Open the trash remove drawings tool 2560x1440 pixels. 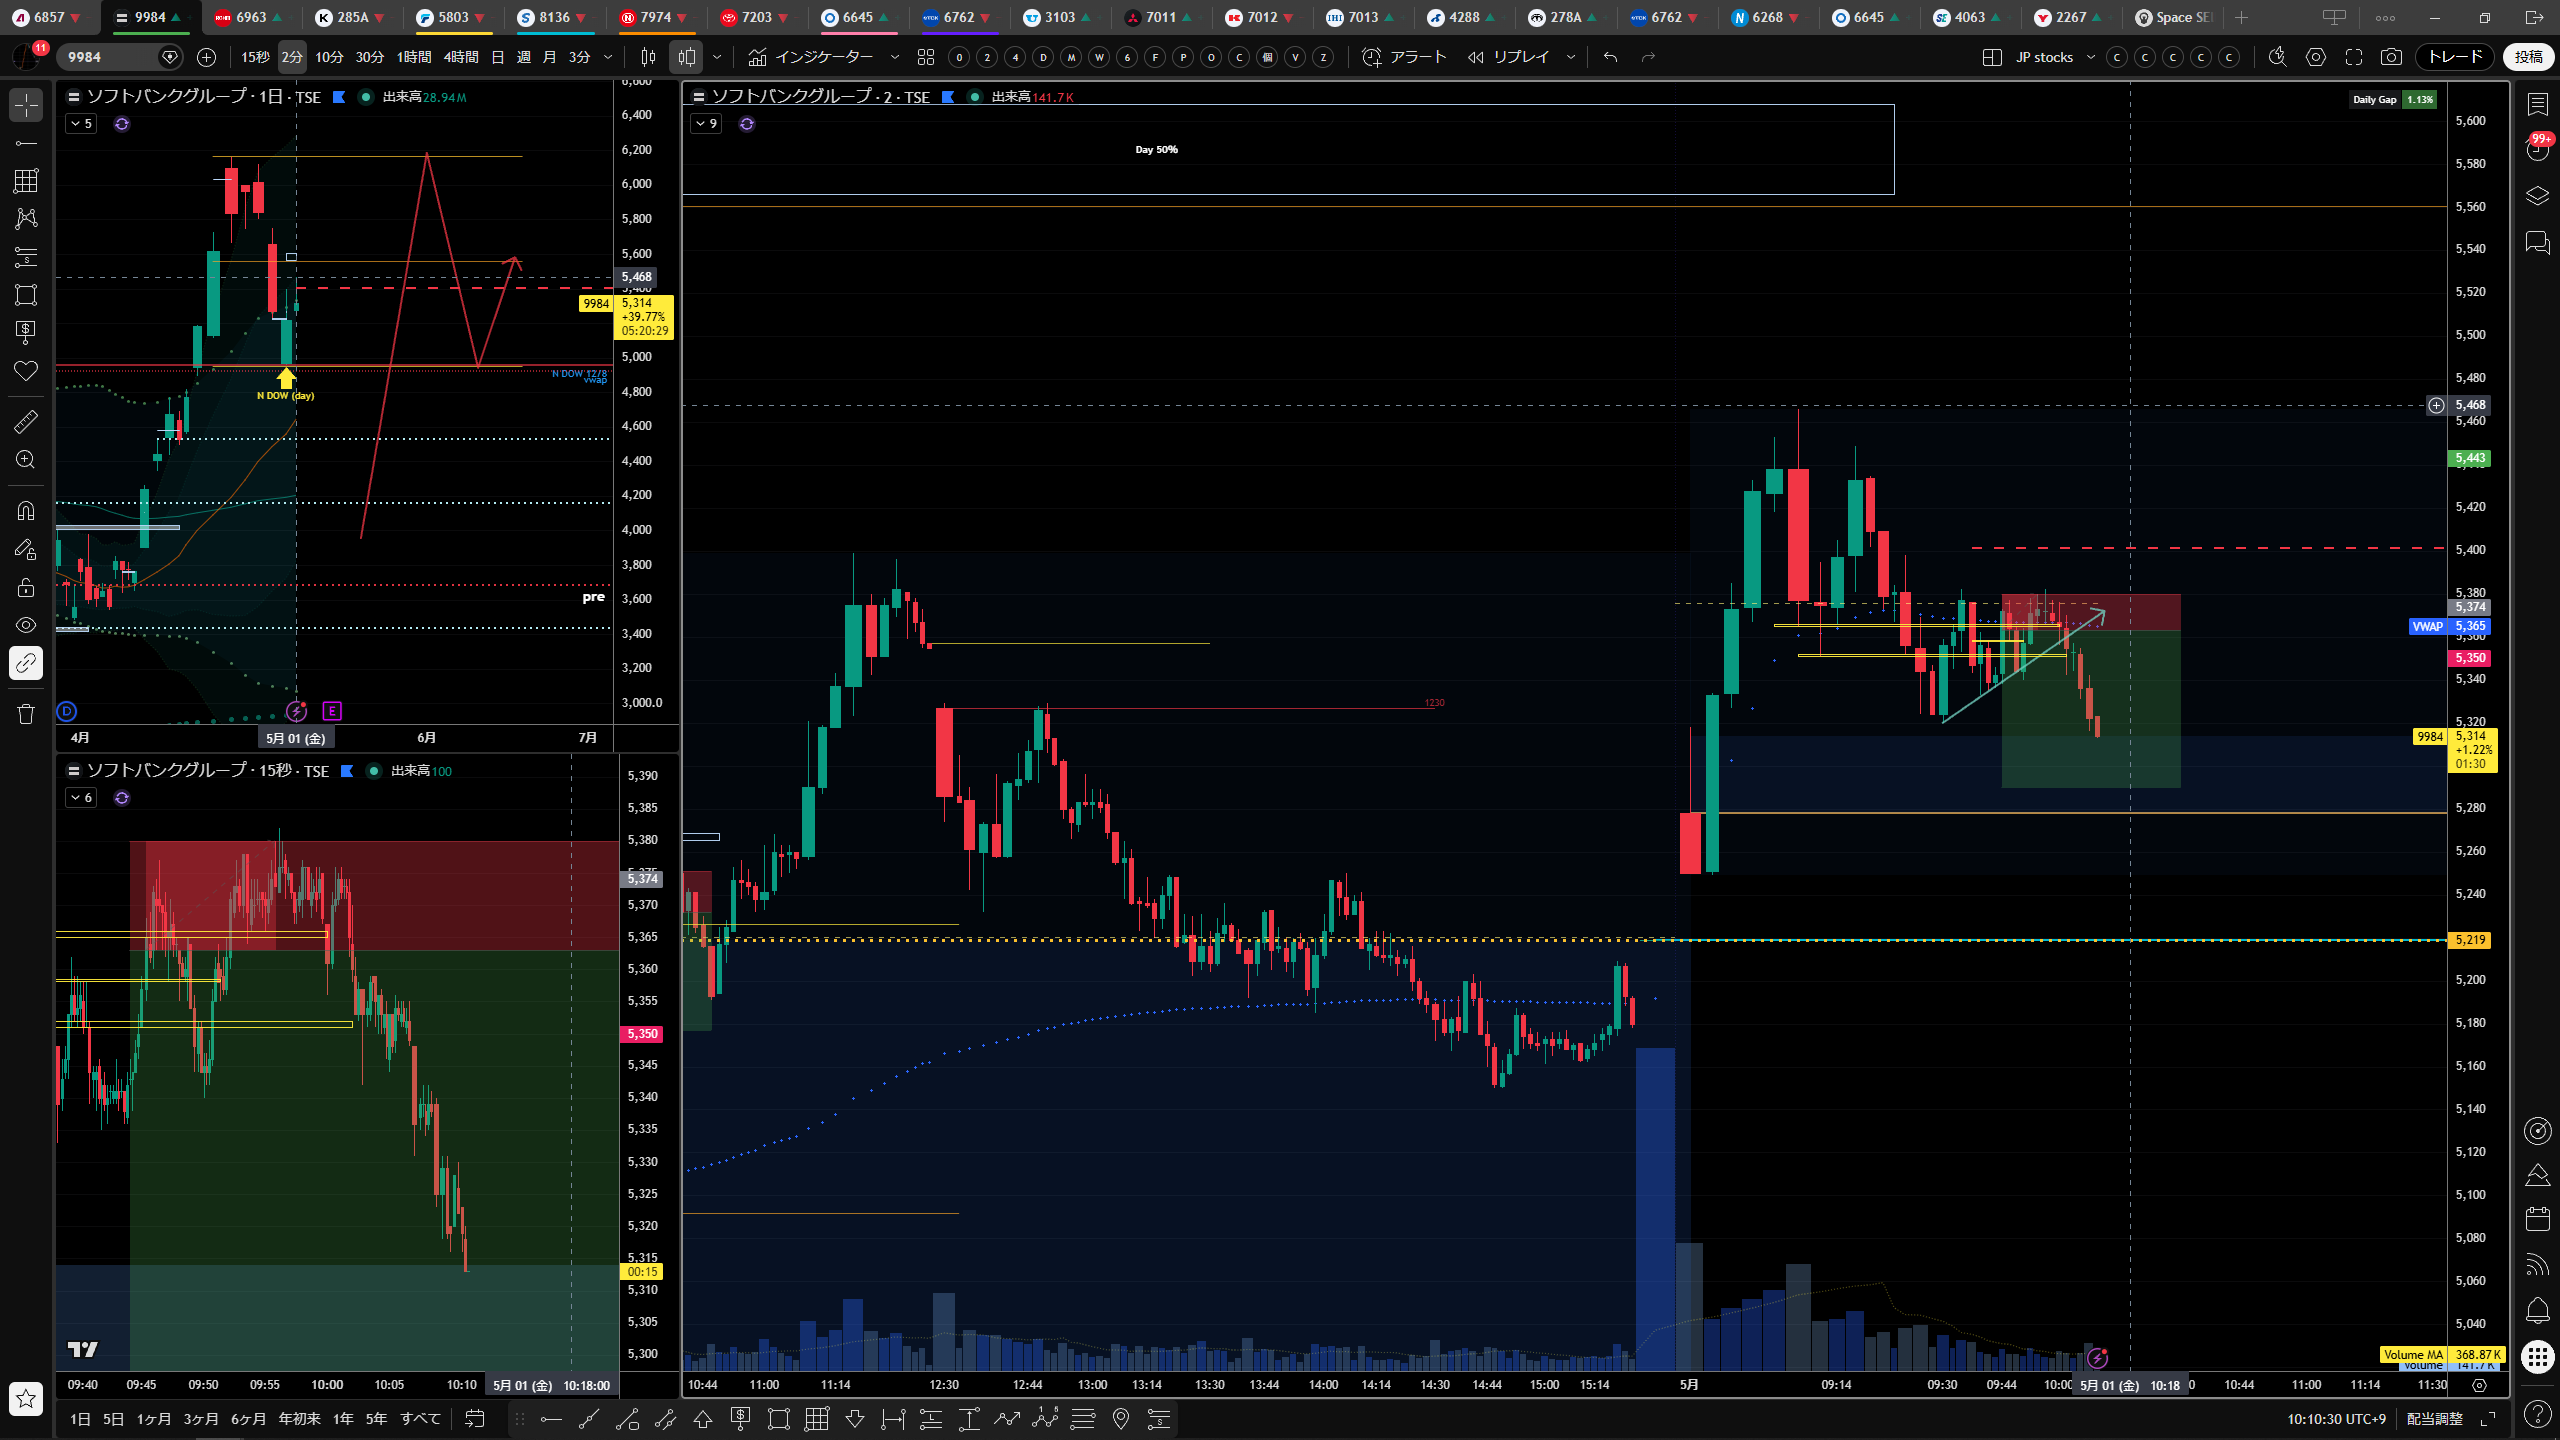tap(26, 713)
